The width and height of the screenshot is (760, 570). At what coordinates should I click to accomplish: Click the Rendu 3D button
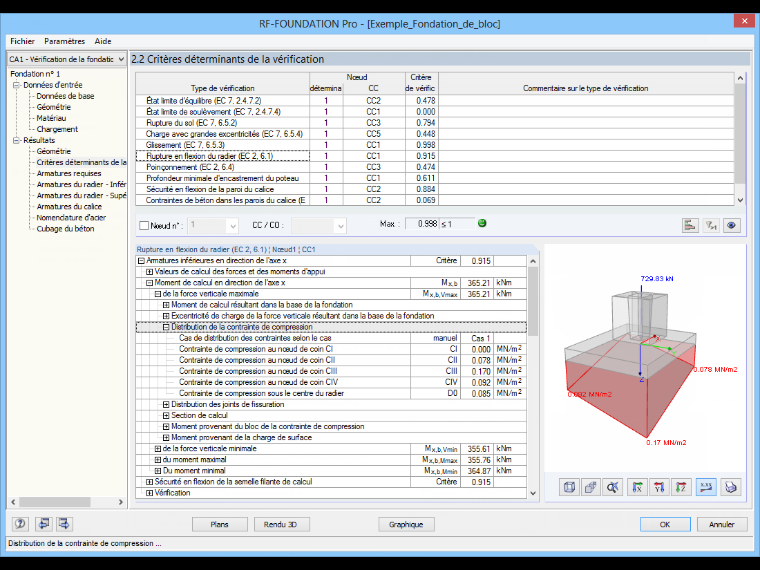(x=280, y=524)
